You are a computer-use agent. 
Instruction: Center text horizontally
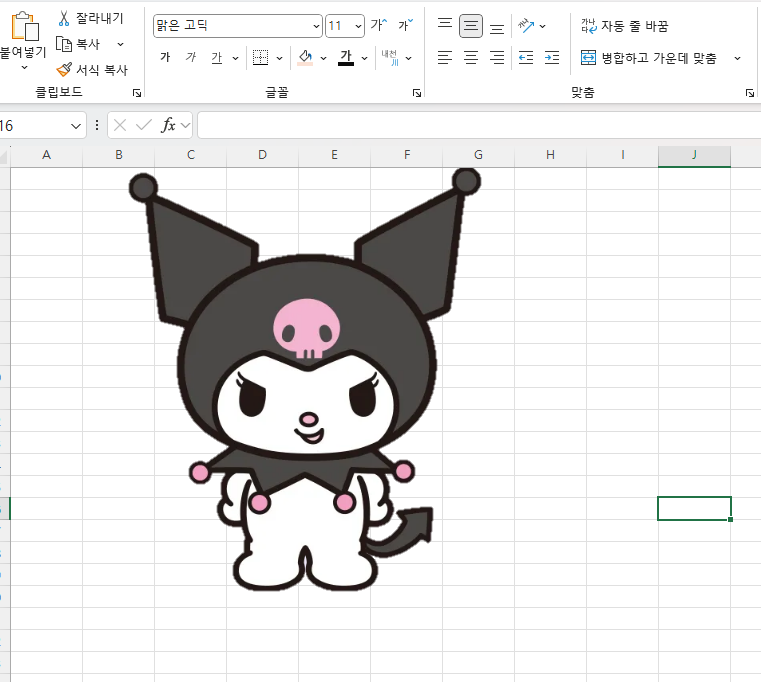click(x=471, y=58)
